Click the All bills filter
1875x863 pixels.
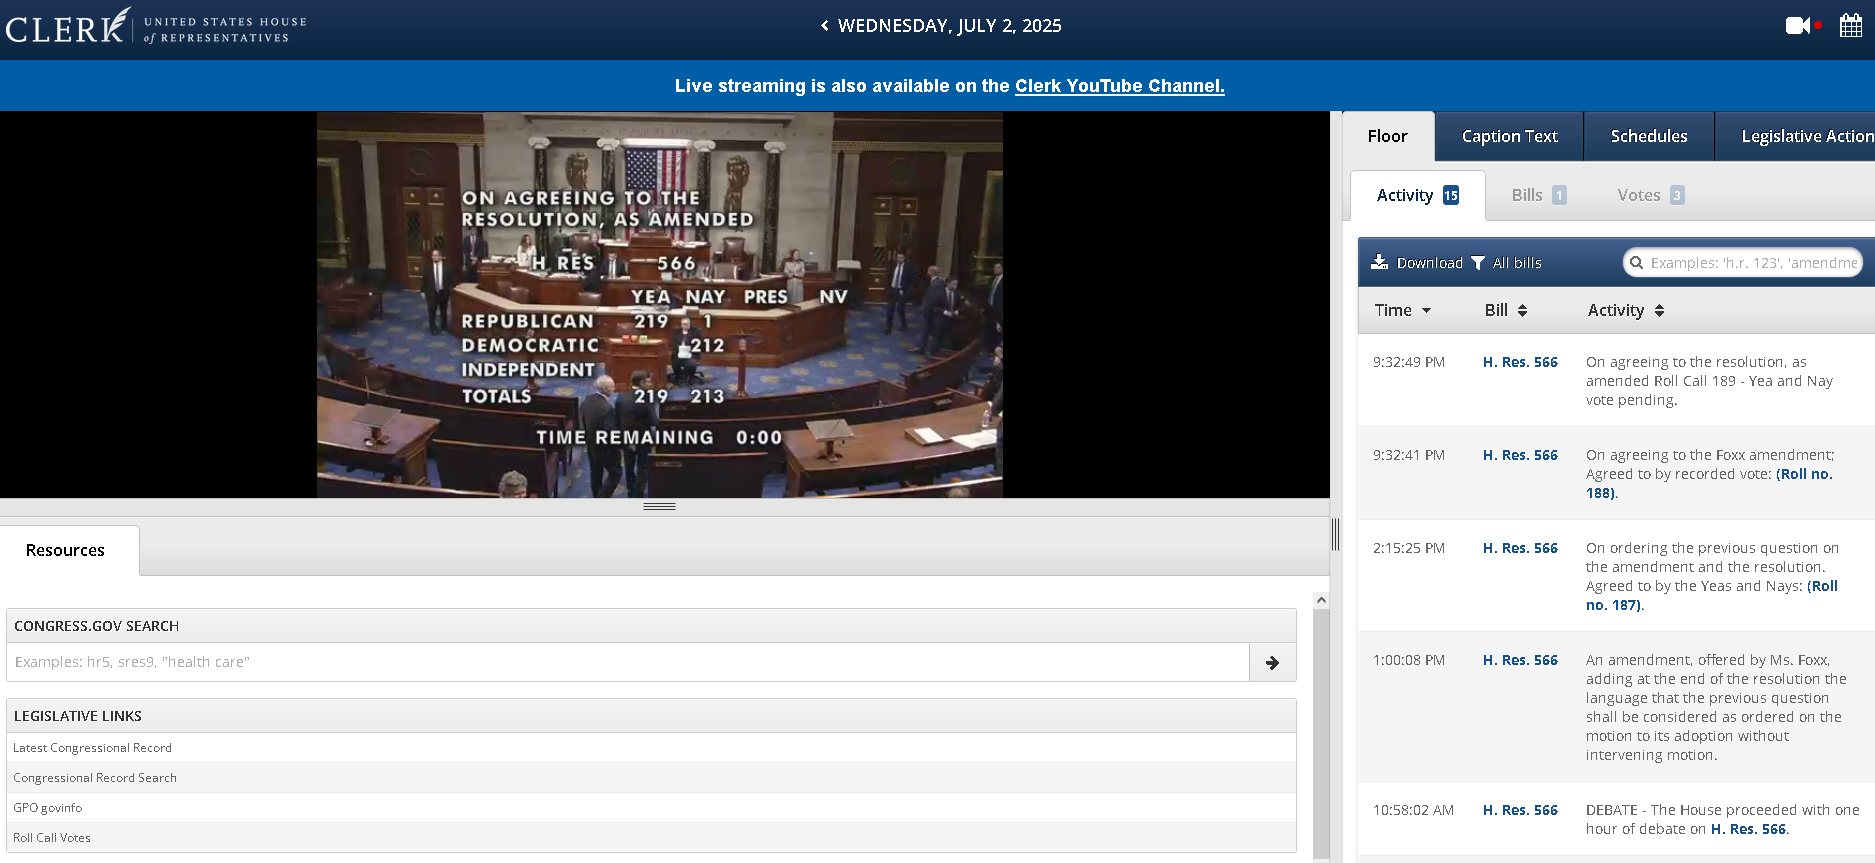point(1506,263)
